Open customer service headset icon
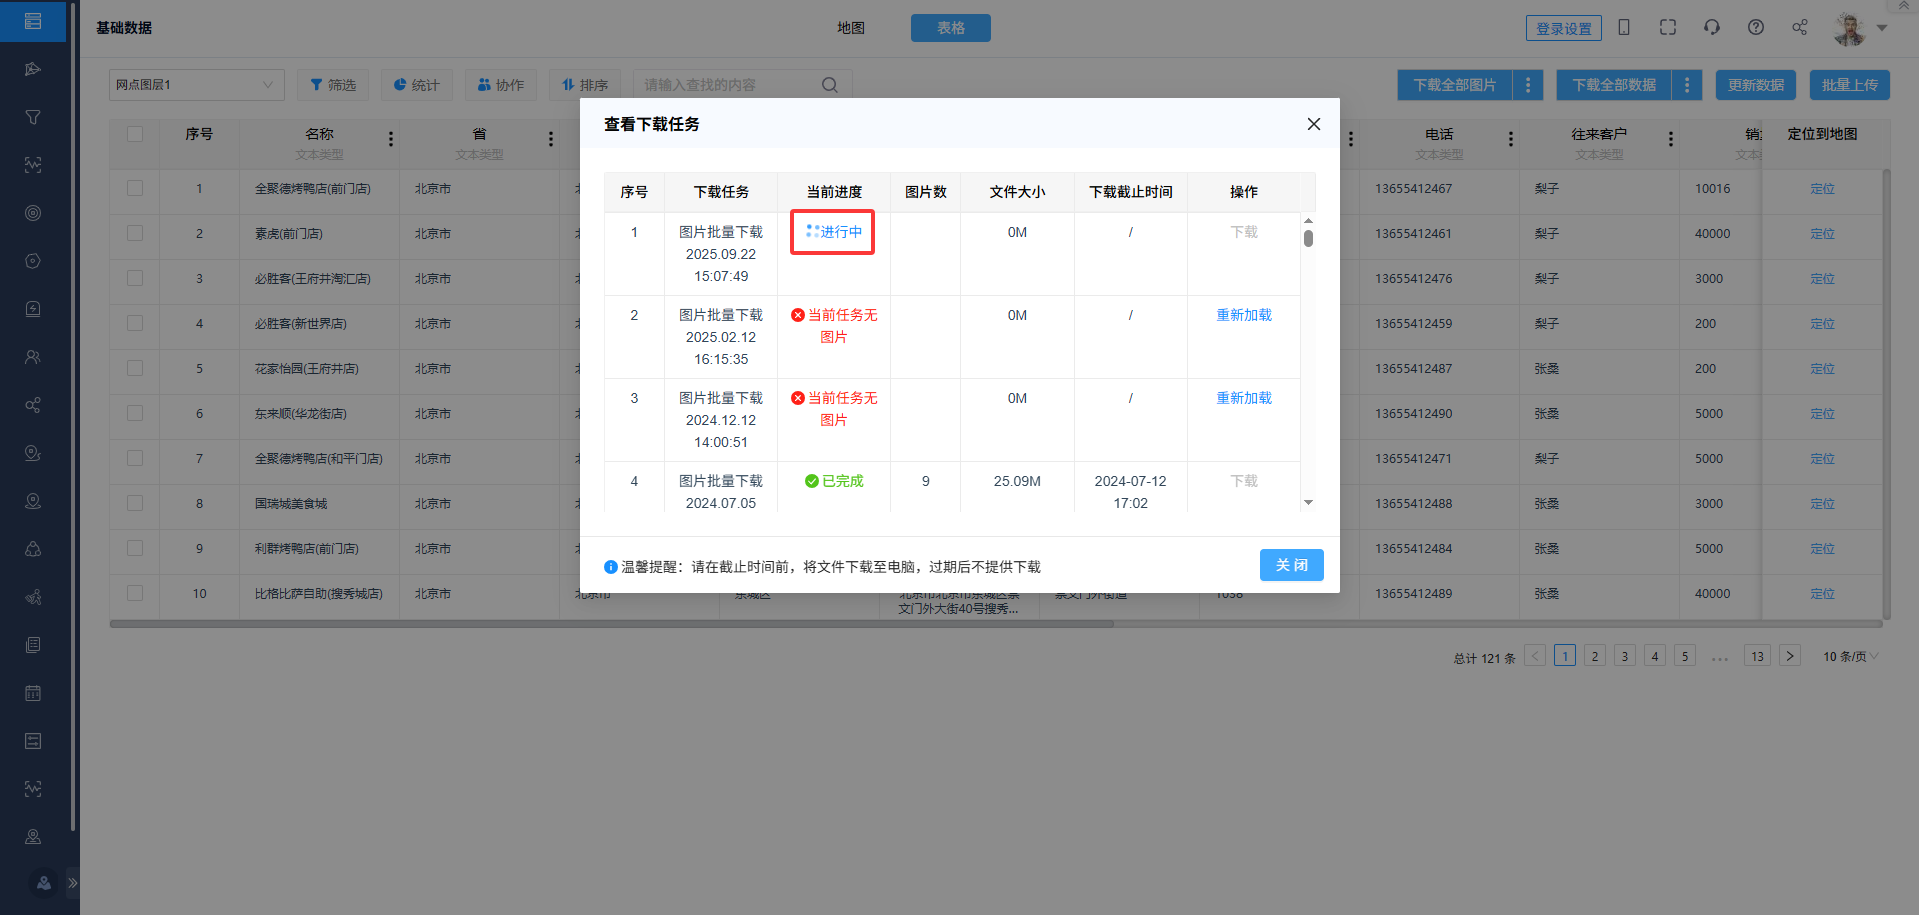The image size is (1919, 915). (1711, 27)
